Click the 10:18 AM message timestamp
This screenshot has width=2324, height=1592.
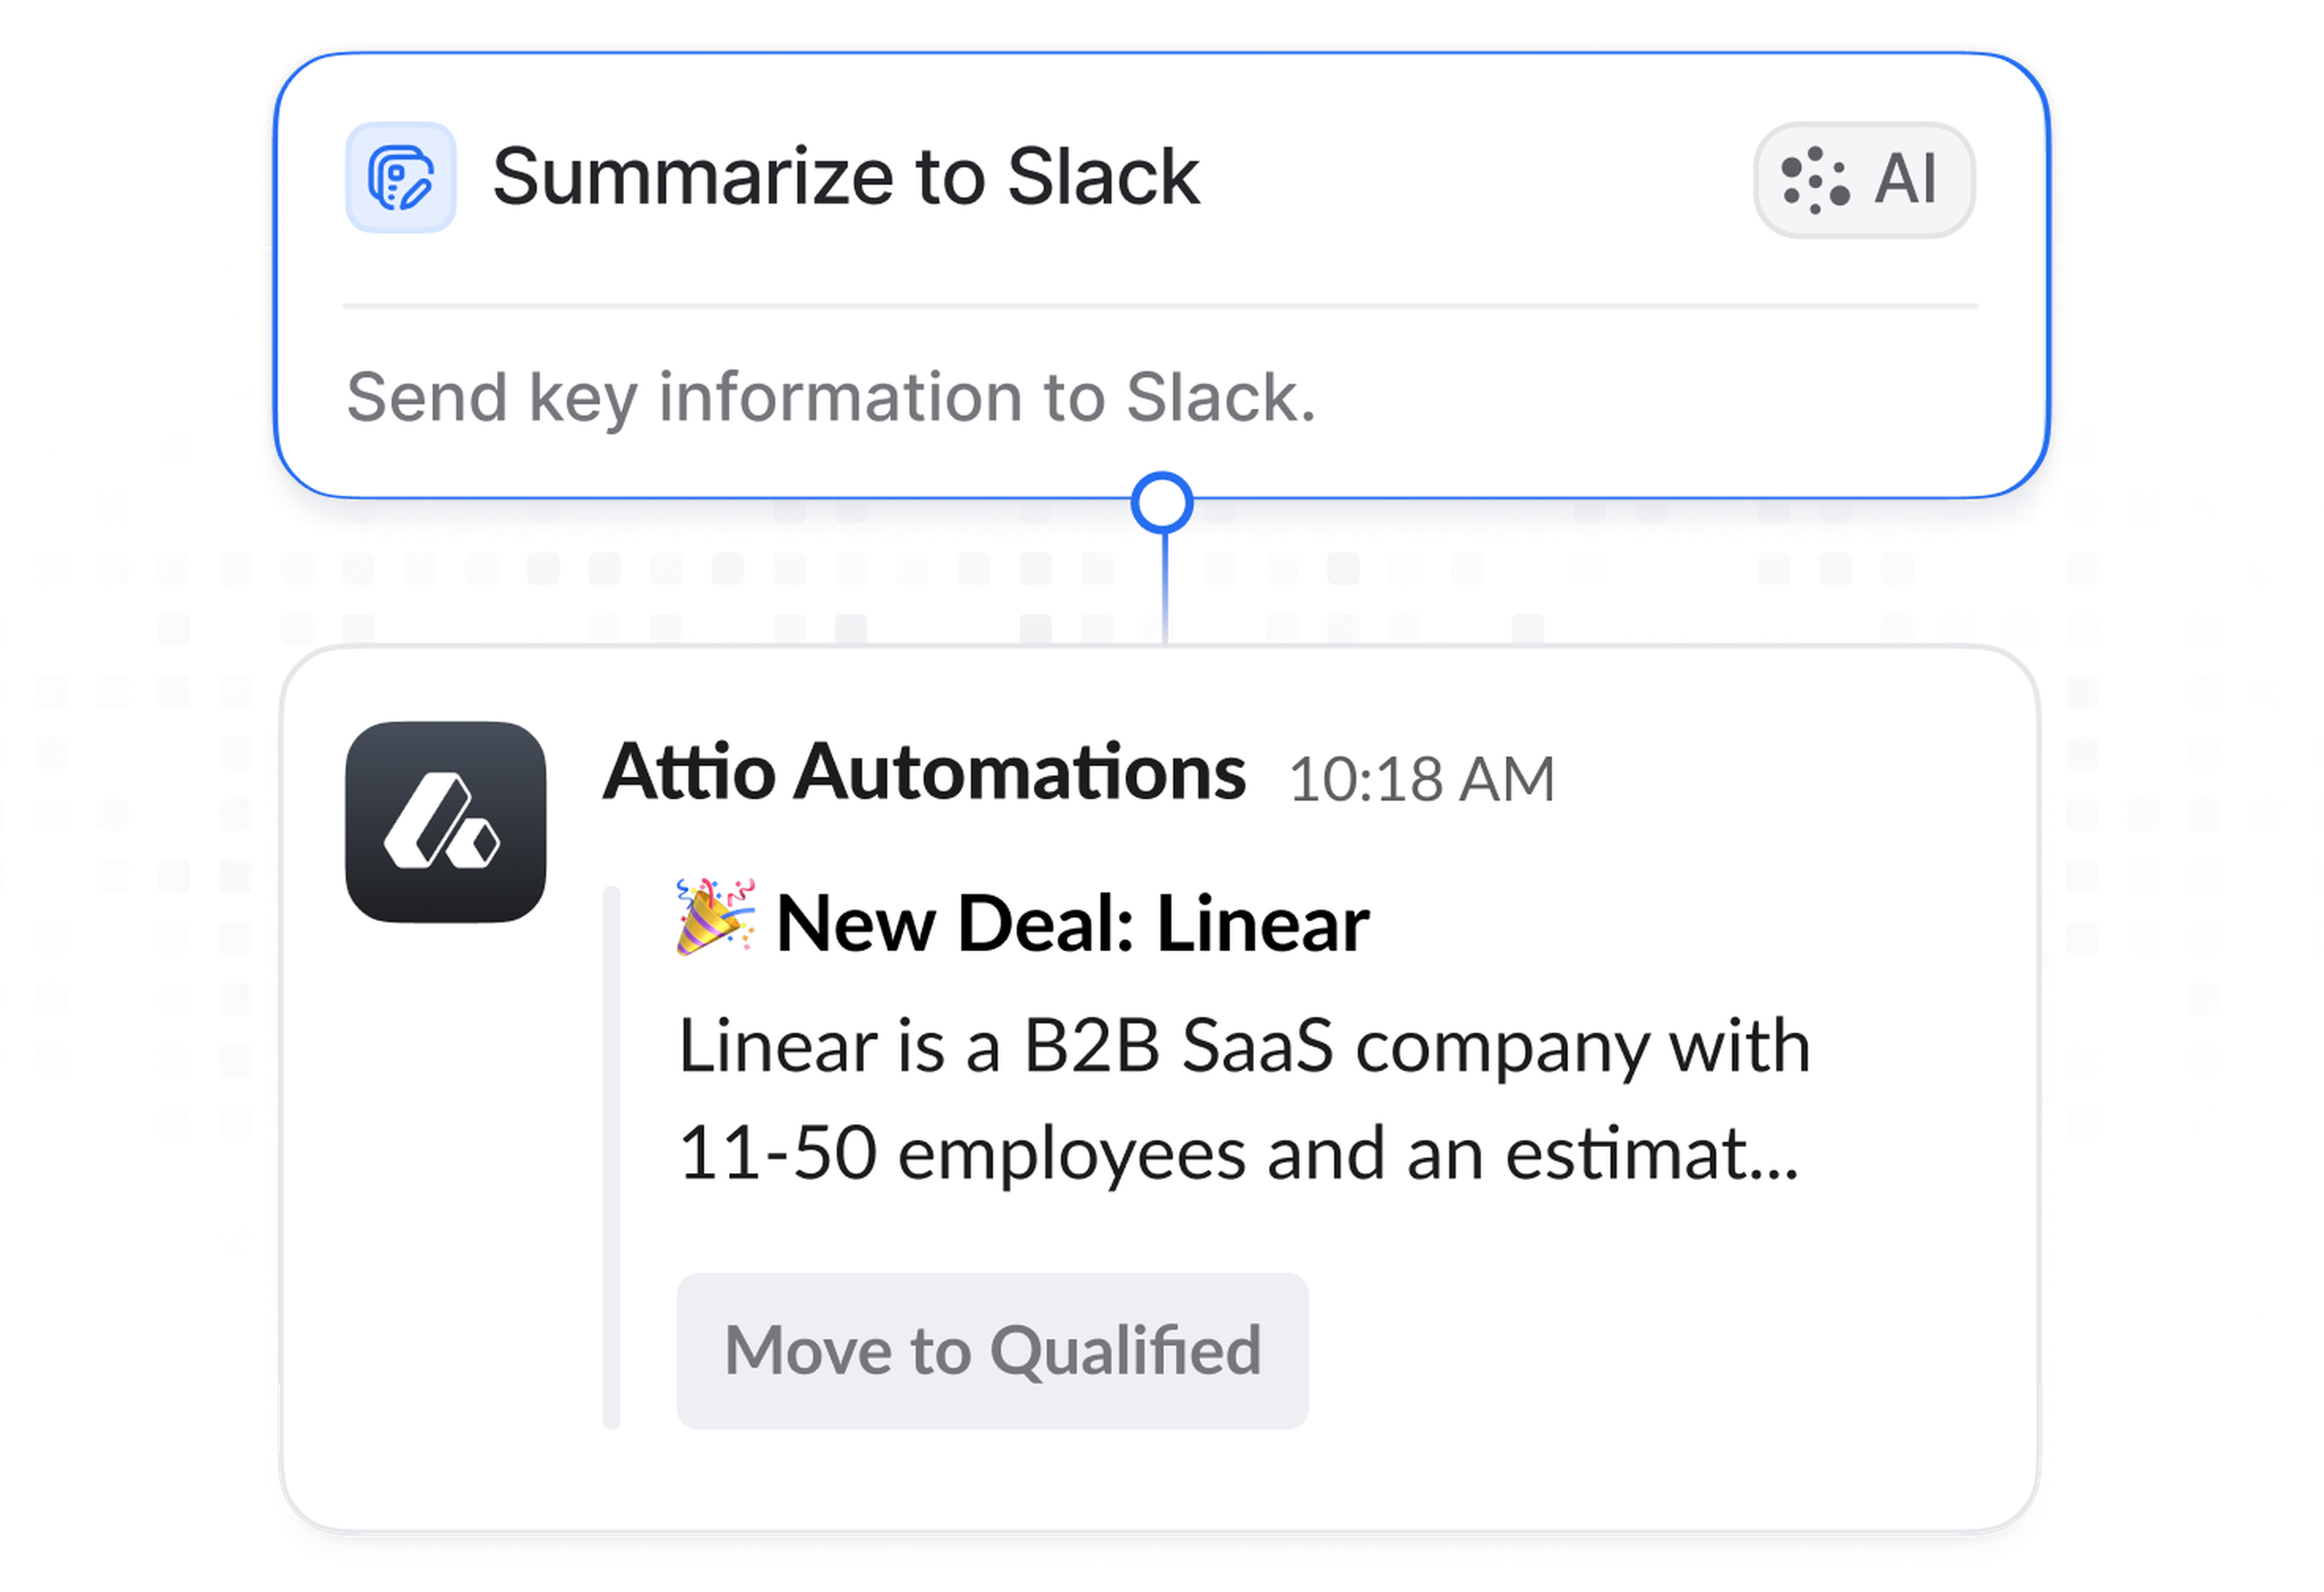point(1421,779)
